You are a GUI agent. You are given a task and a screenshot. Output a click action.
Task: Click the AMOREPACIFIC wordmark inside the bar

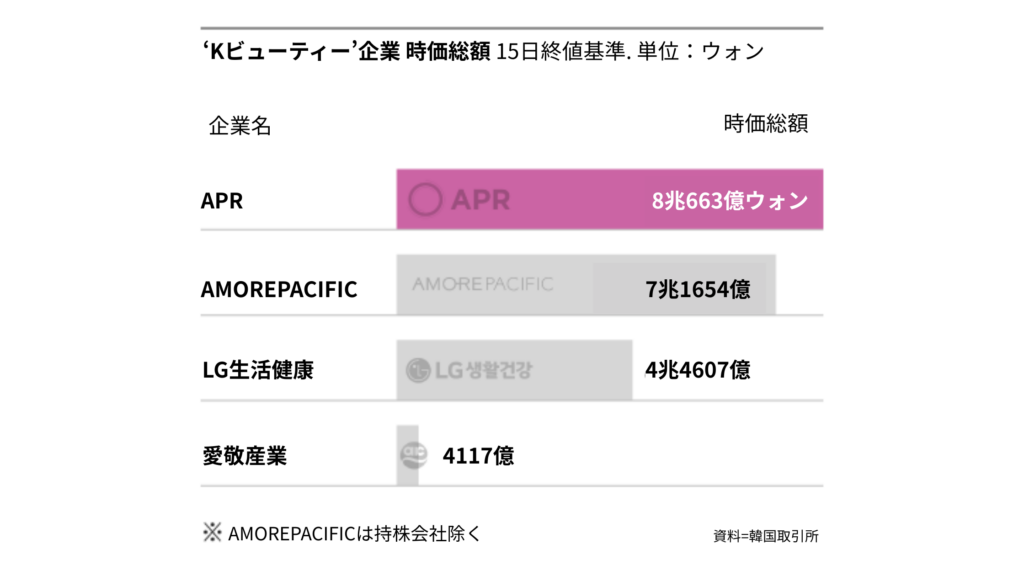[482, 284]
